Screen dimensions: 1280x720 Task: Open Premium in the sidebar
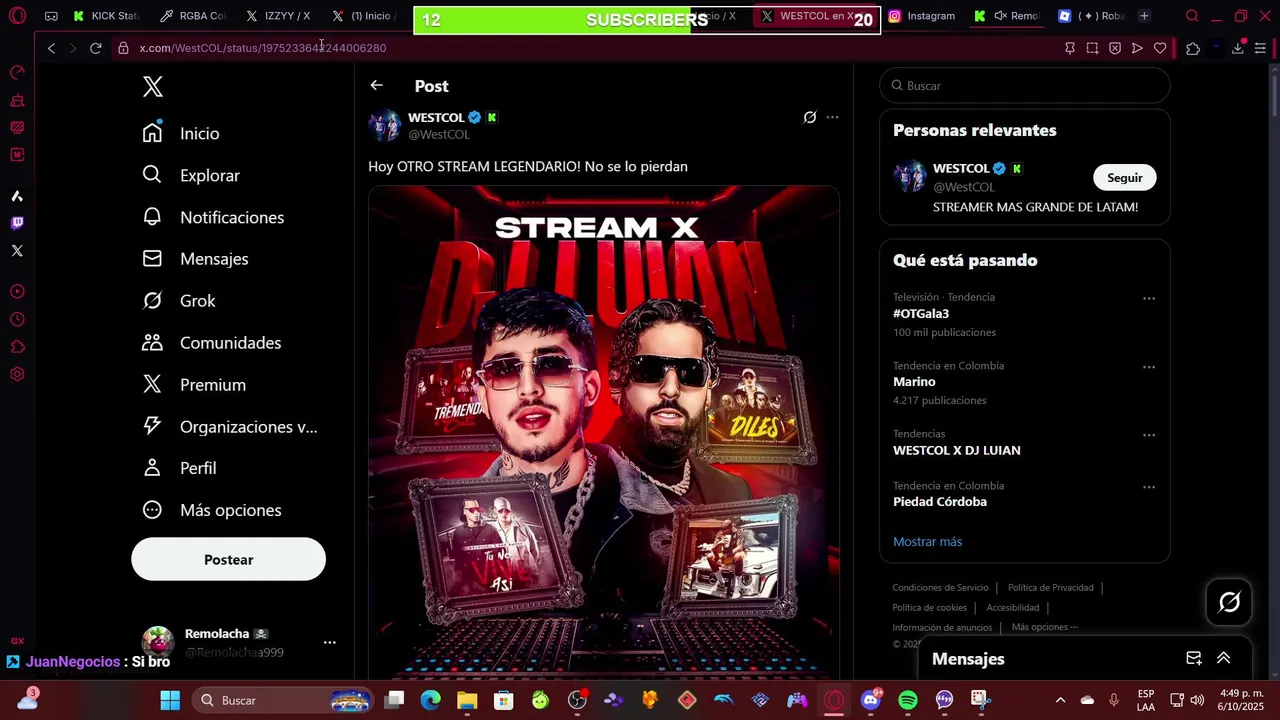point(194,385)
